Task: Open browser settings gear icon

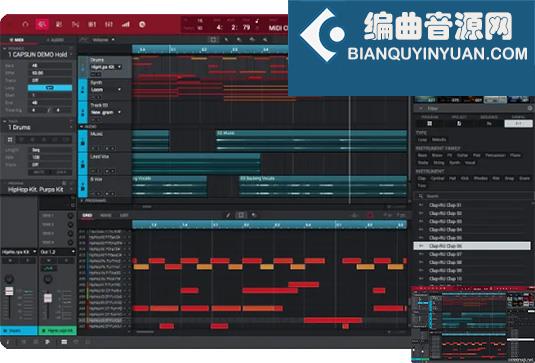Action: [x=530, y=108]
